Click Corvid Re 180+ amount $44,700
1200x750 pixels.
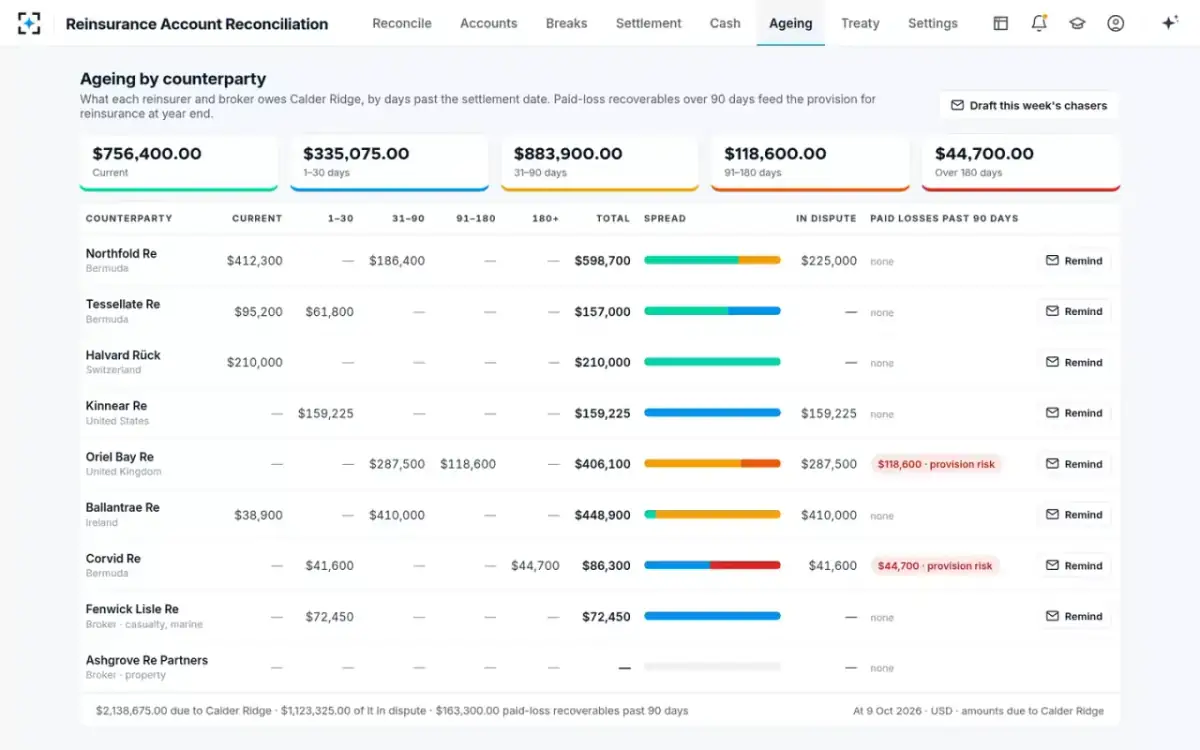pos(535,566)
